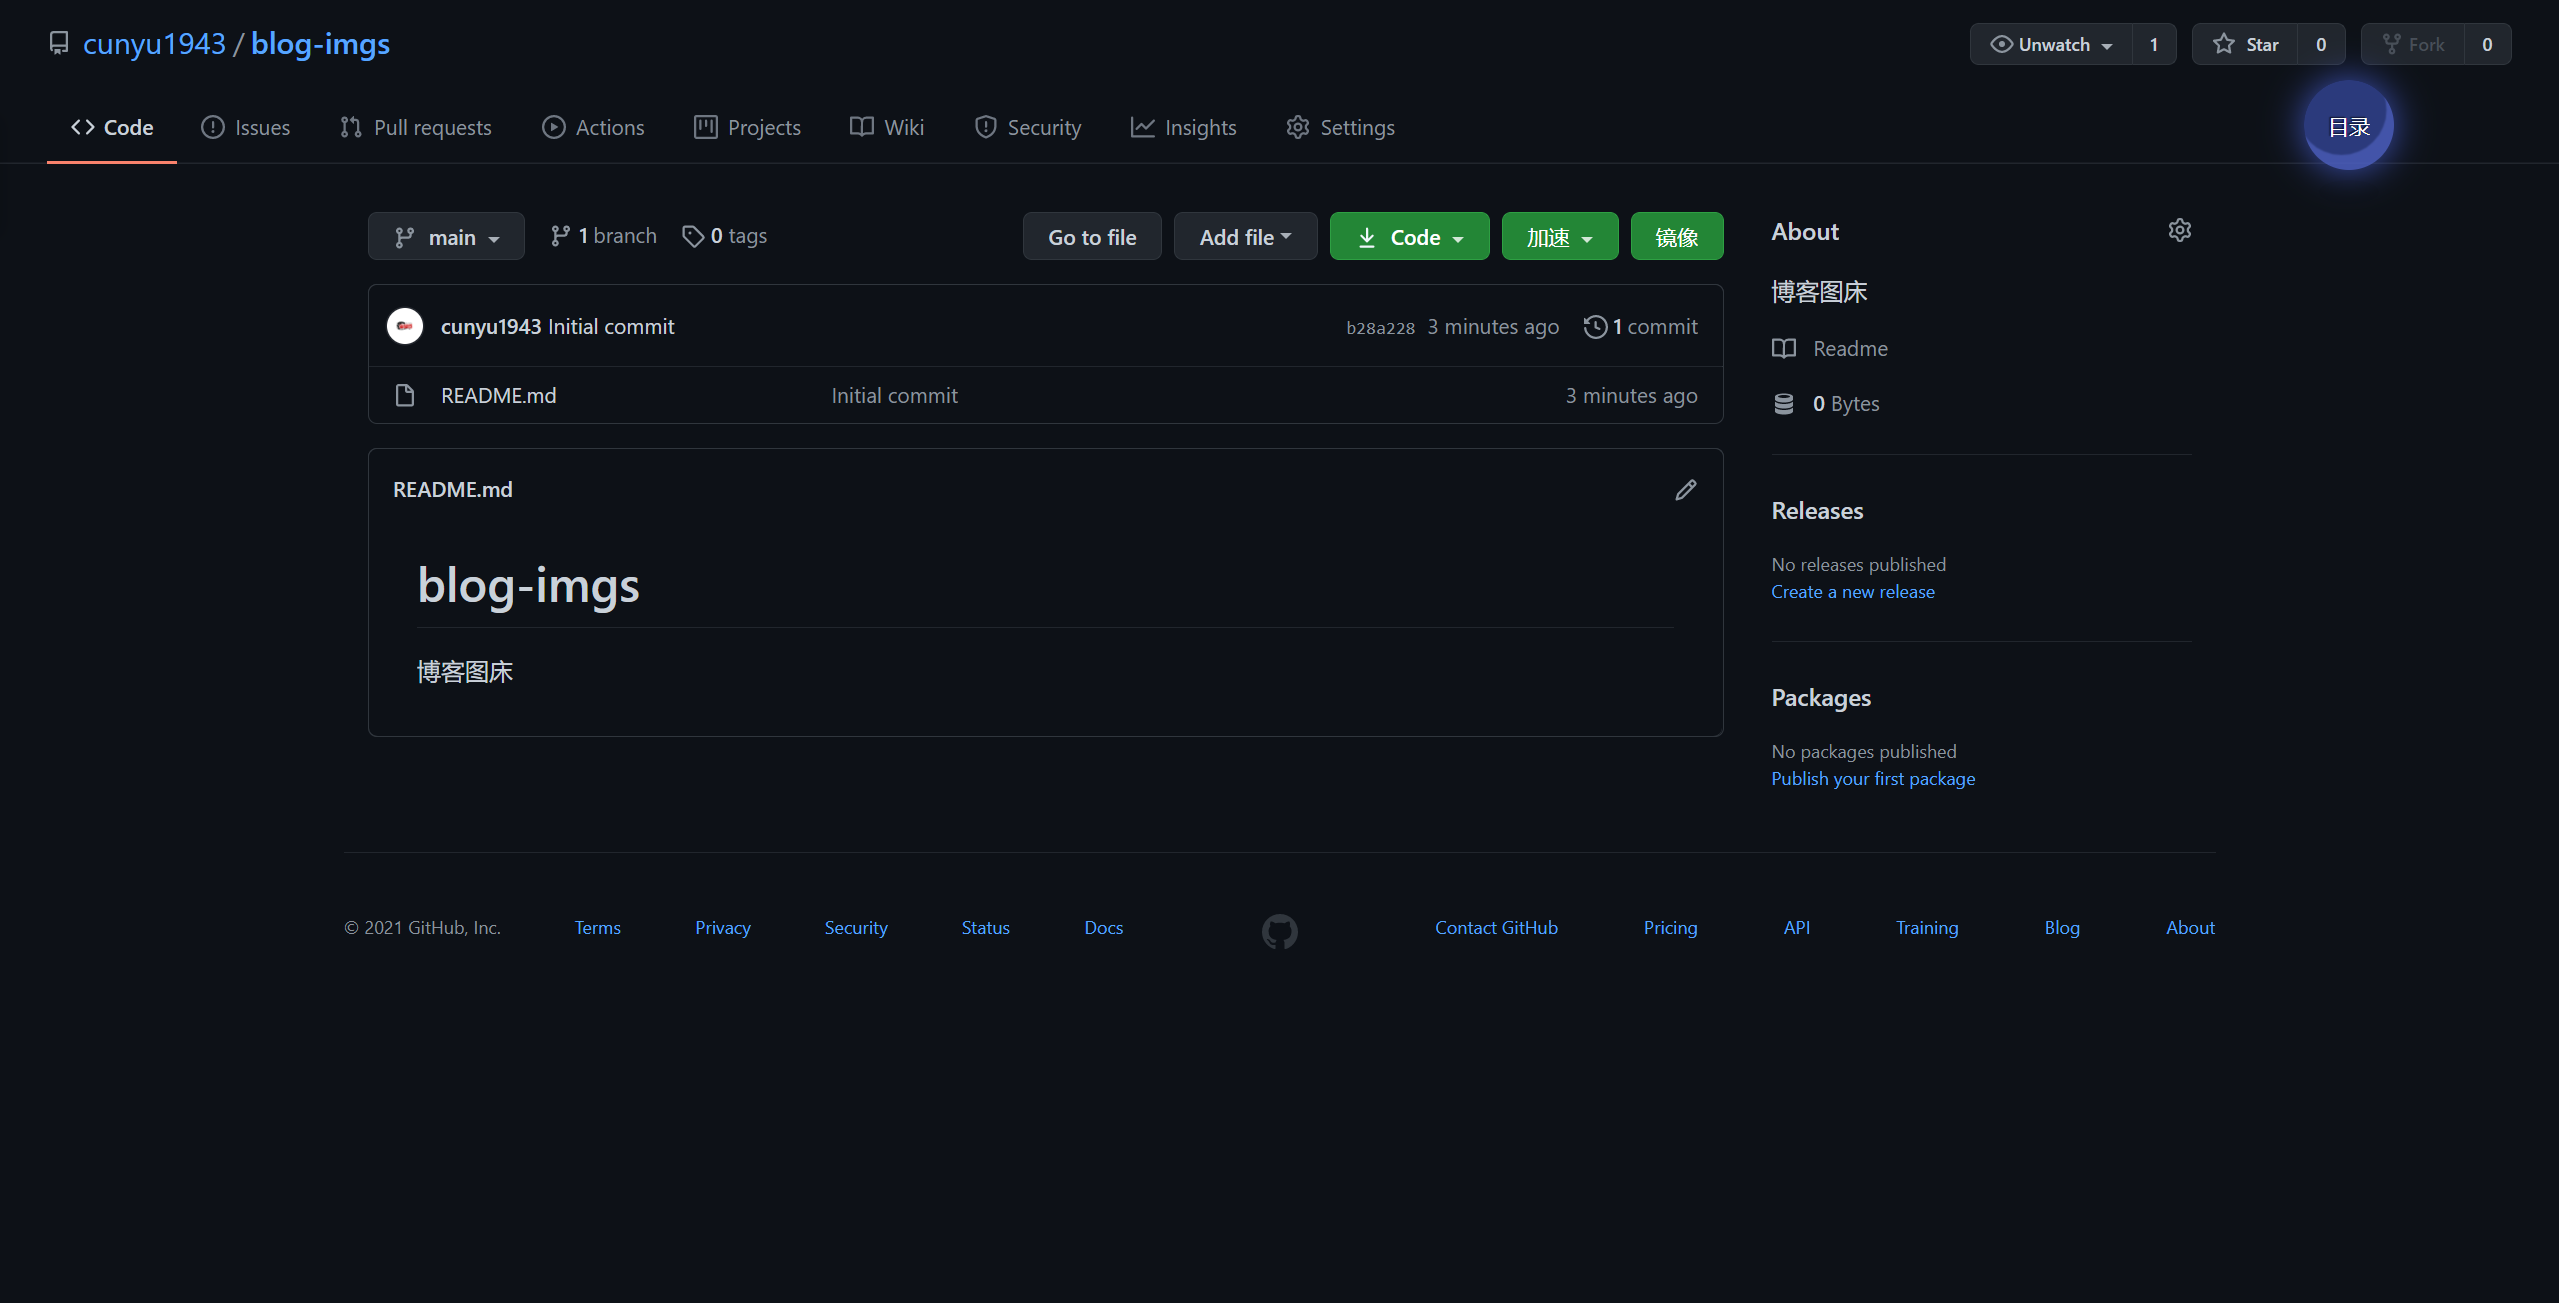The image size is (2559, 1303).
Task: Open the Insights tab
Action: [1183, 128]
